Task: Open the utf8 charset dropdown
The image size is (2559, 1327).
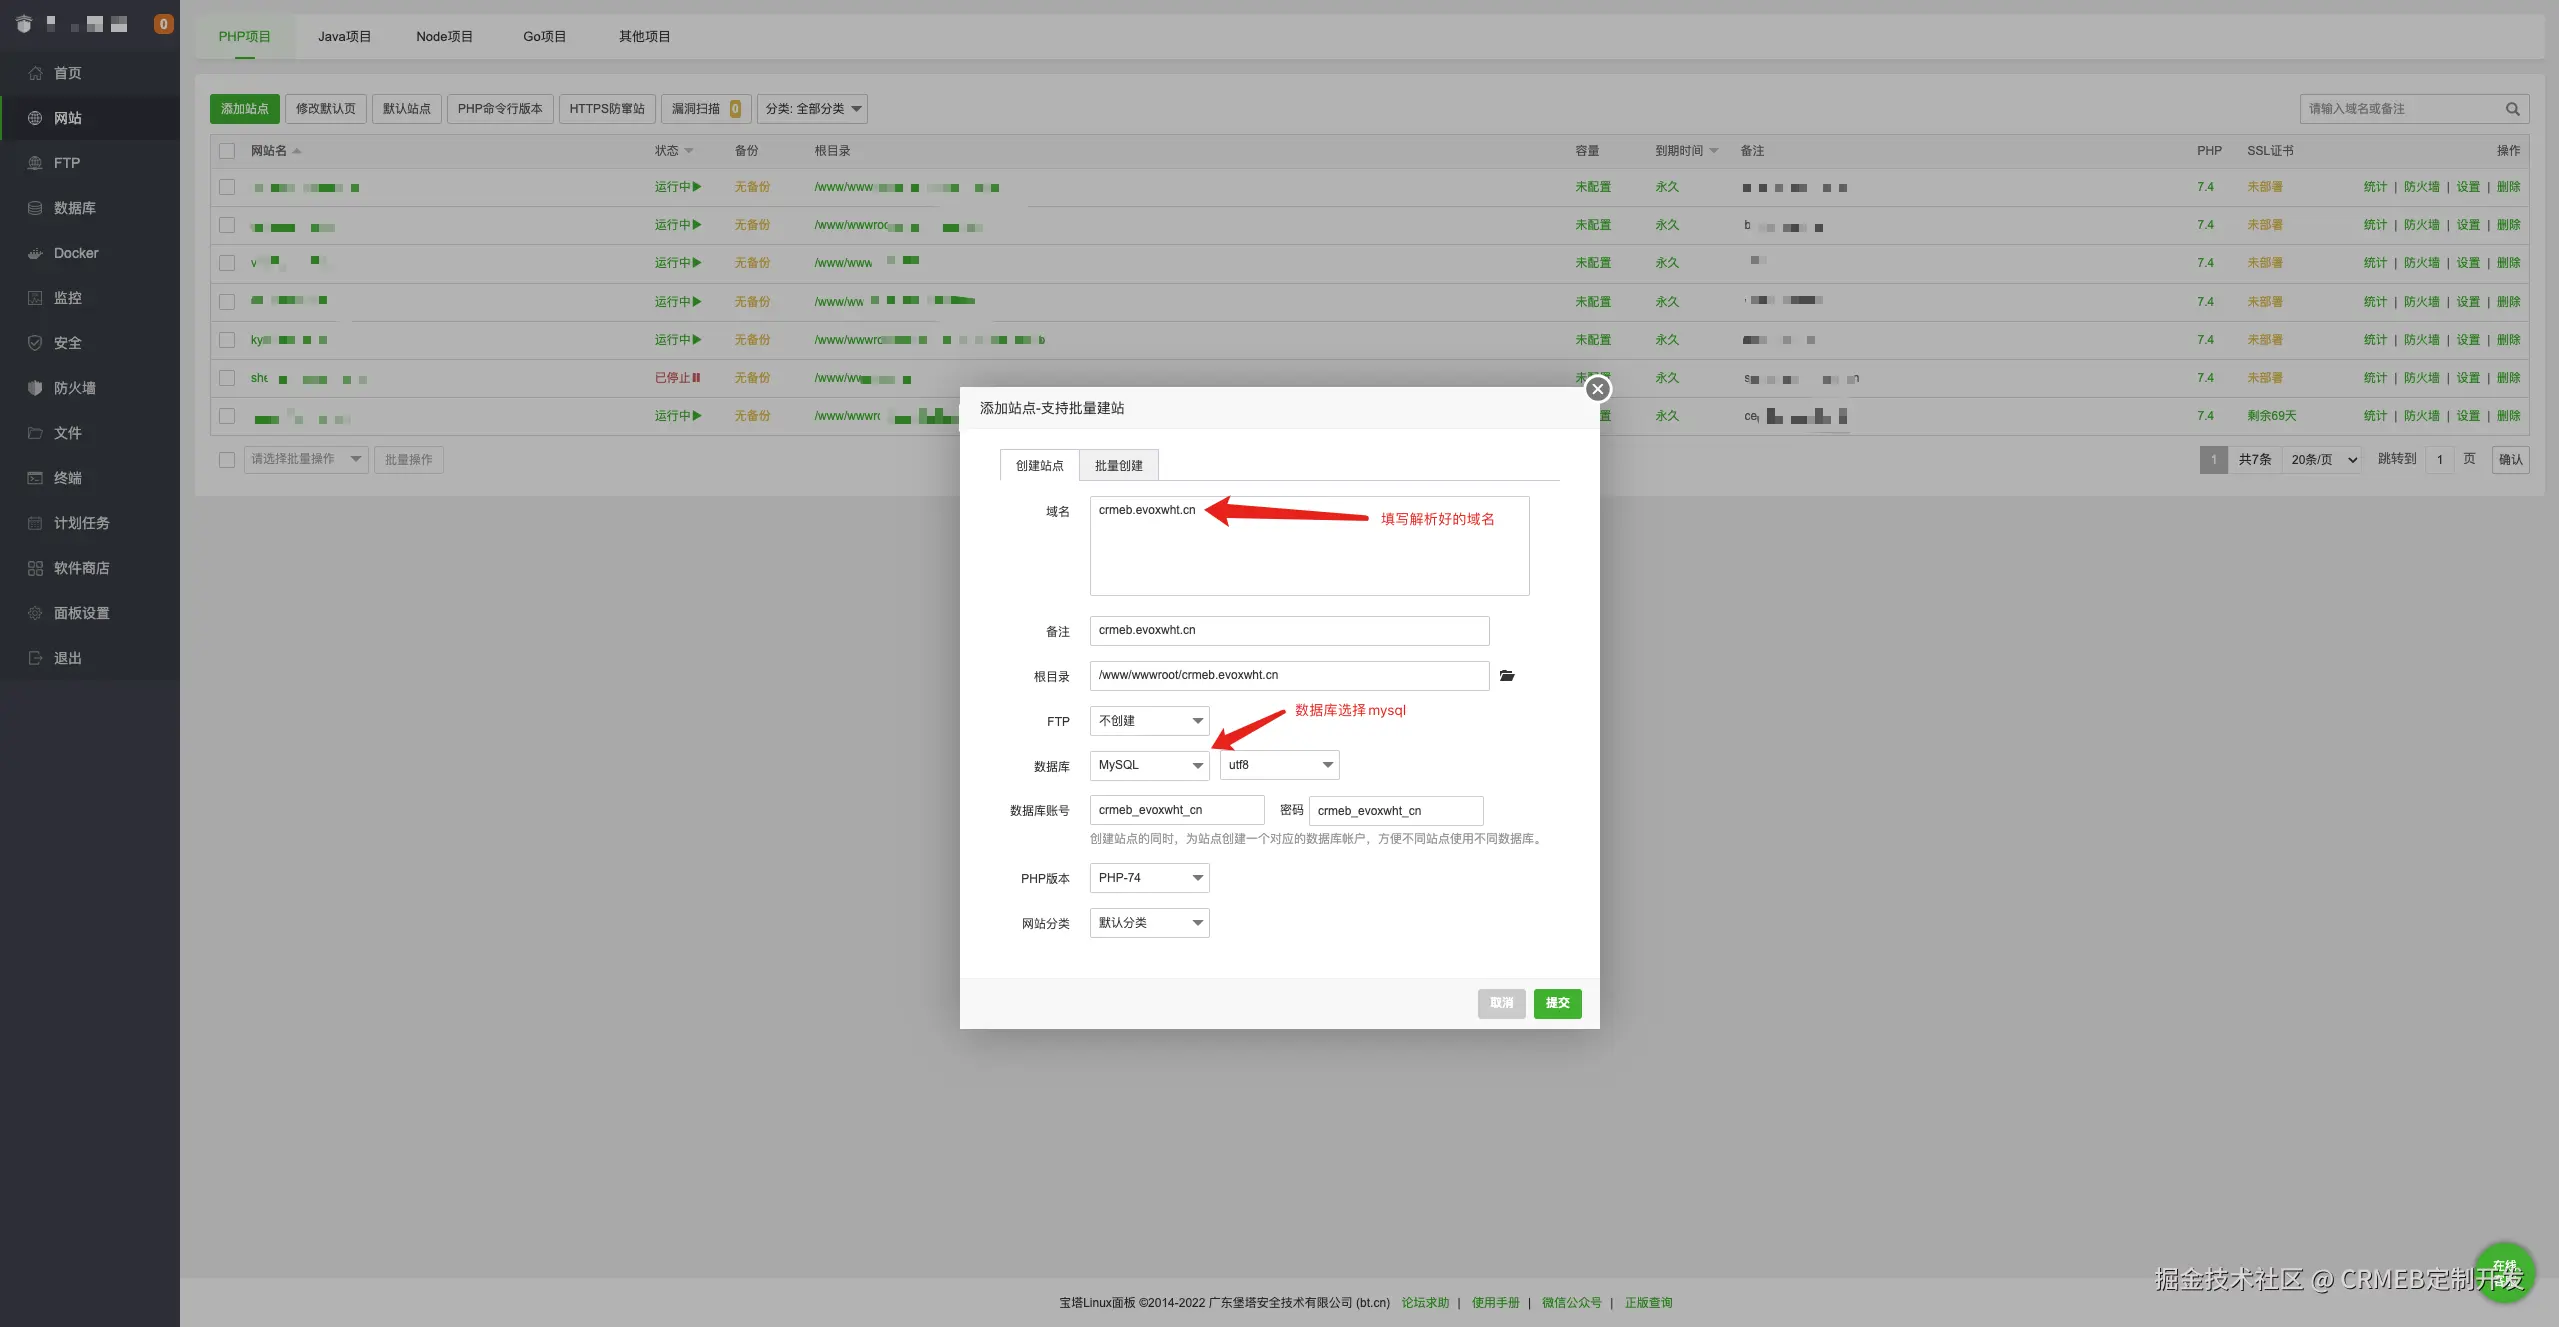Action: (1279, 765)
